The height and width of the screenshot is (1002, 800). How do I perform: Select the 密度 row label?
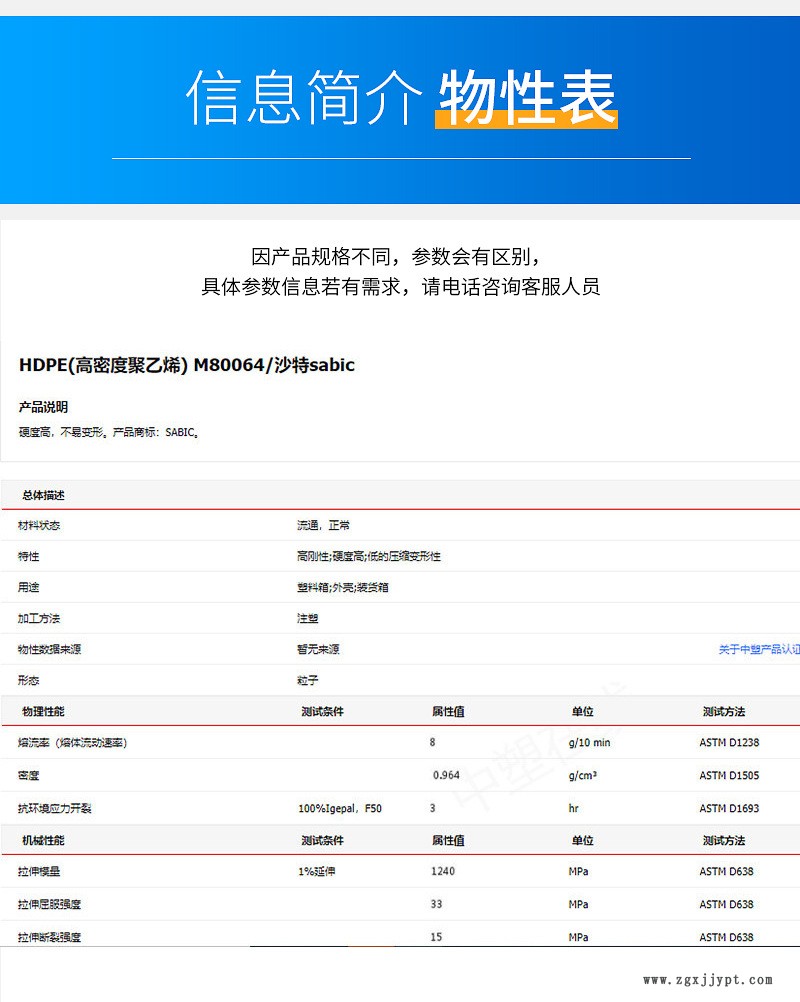tap(29, 776)
